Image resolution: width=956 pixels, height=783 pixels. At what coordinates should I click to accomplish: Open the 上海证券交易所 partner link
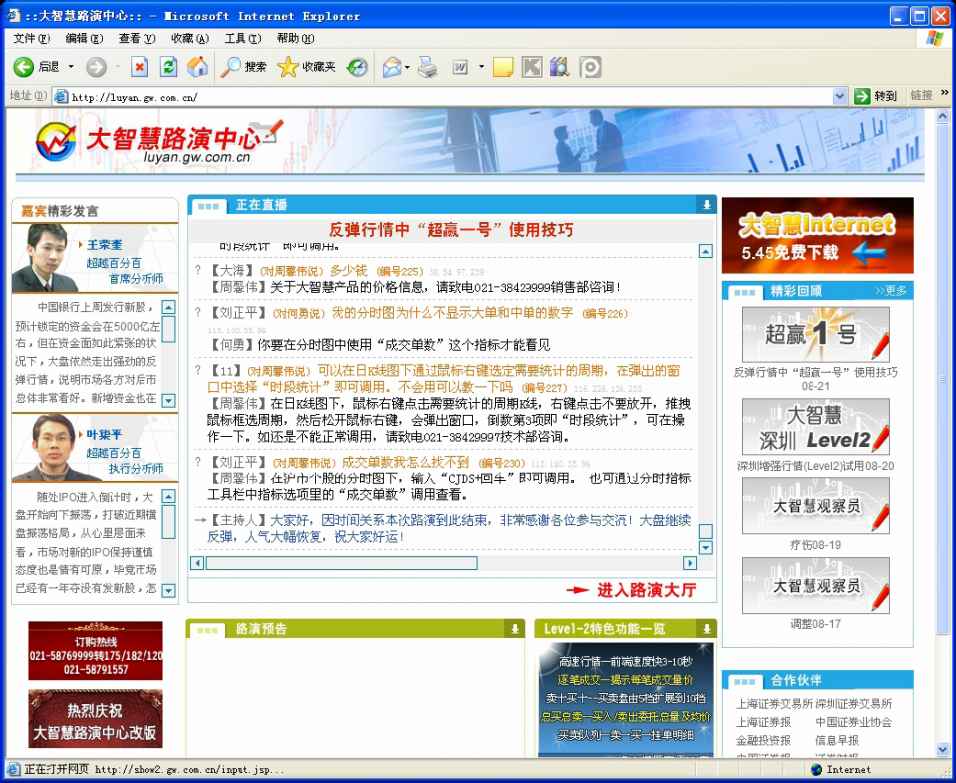(x=774, y=704)
